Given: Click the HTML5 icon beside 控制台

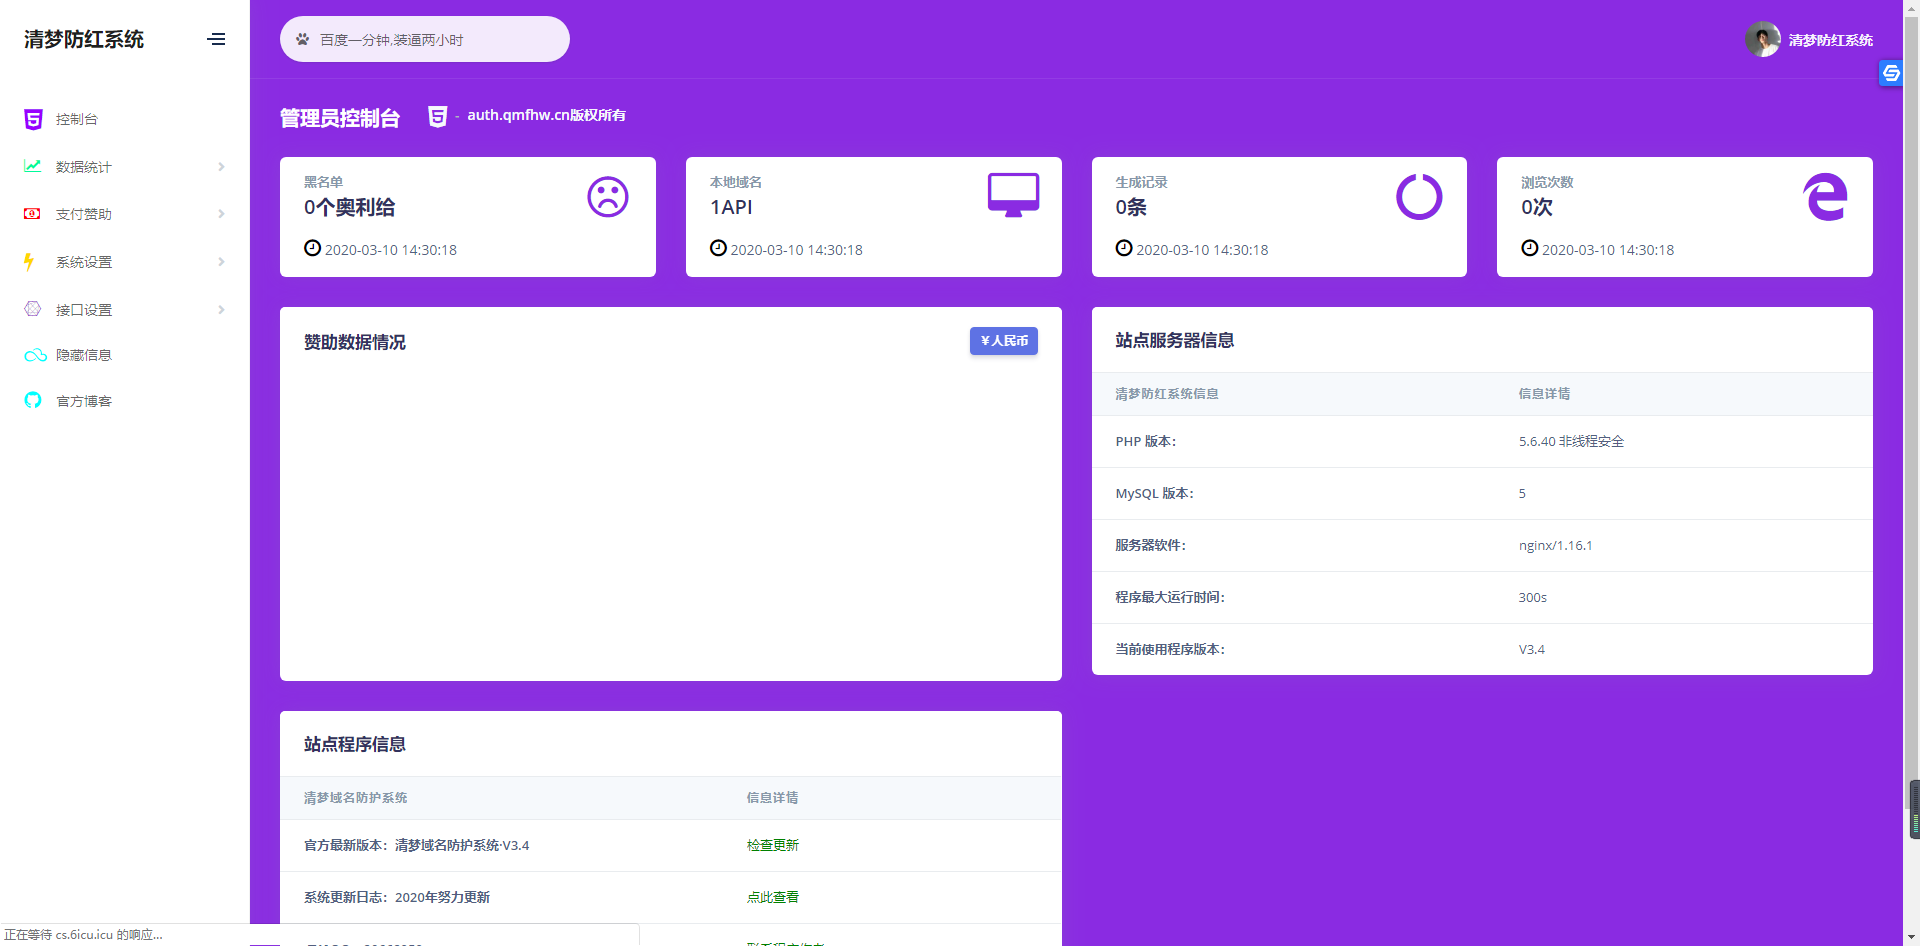Looking at the screenshot, I should tap(33, 119).
